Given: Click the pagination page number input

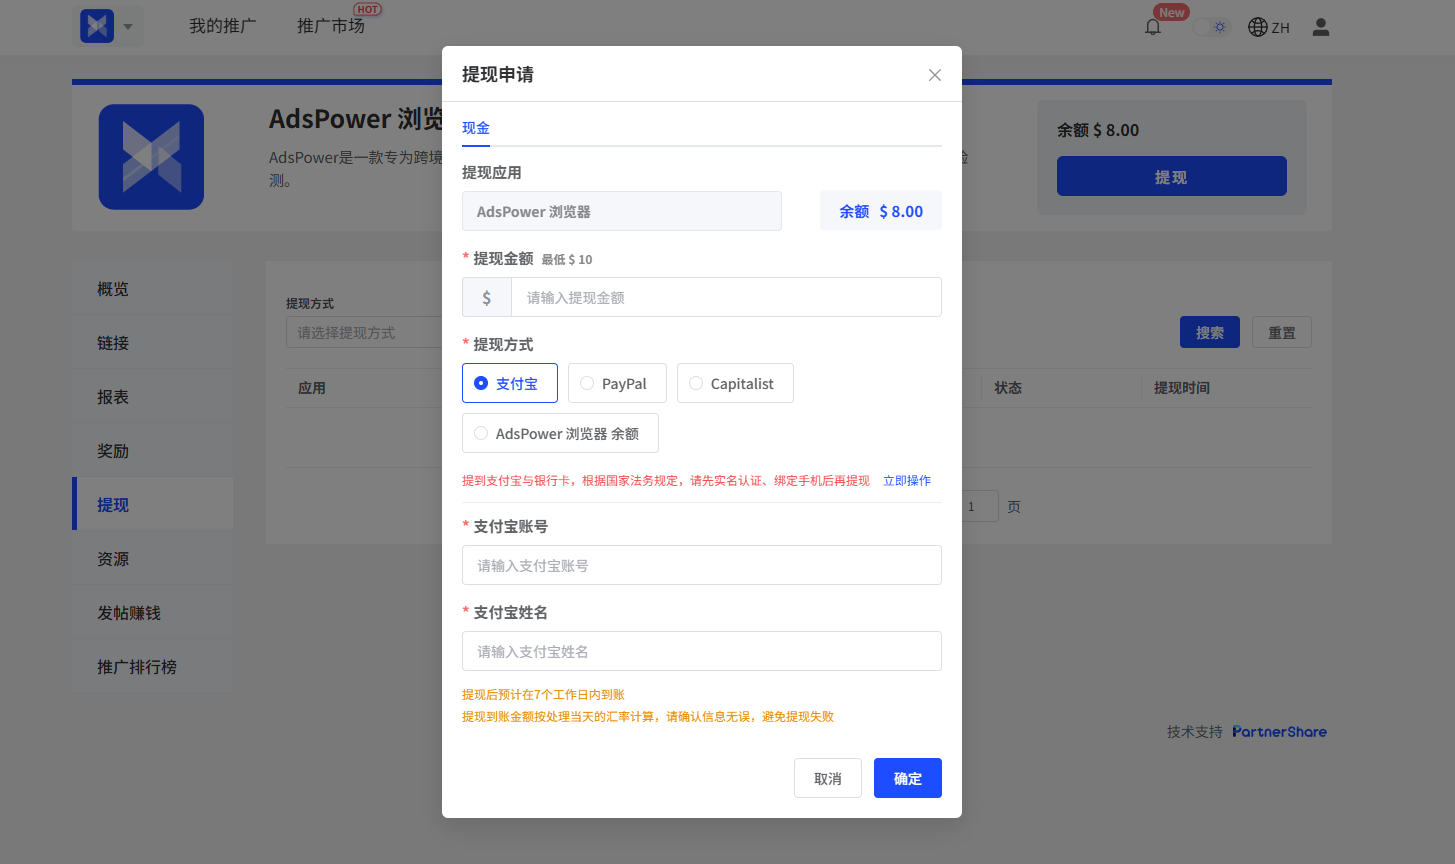Looking at the screenshot, I should pos(980,506).
